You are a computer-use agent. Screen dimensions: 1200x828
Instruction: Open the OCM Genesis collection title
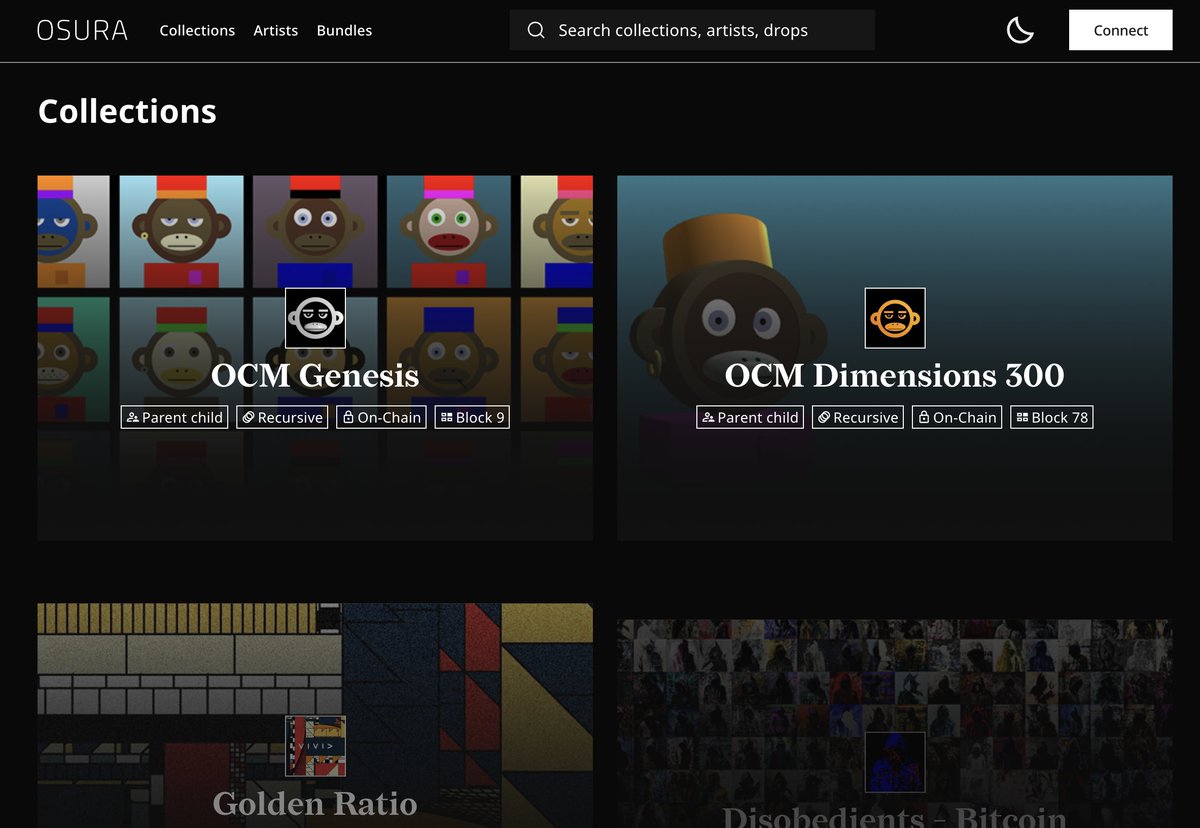315,376
